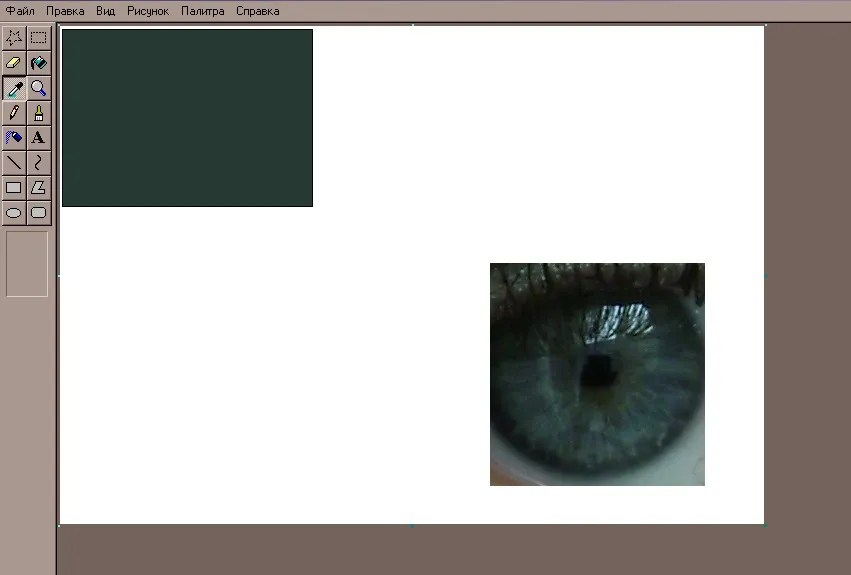The height and width of the screenshot is (575, 851).
Task: Open the Рисунок menu
Action: pos(148,11)
